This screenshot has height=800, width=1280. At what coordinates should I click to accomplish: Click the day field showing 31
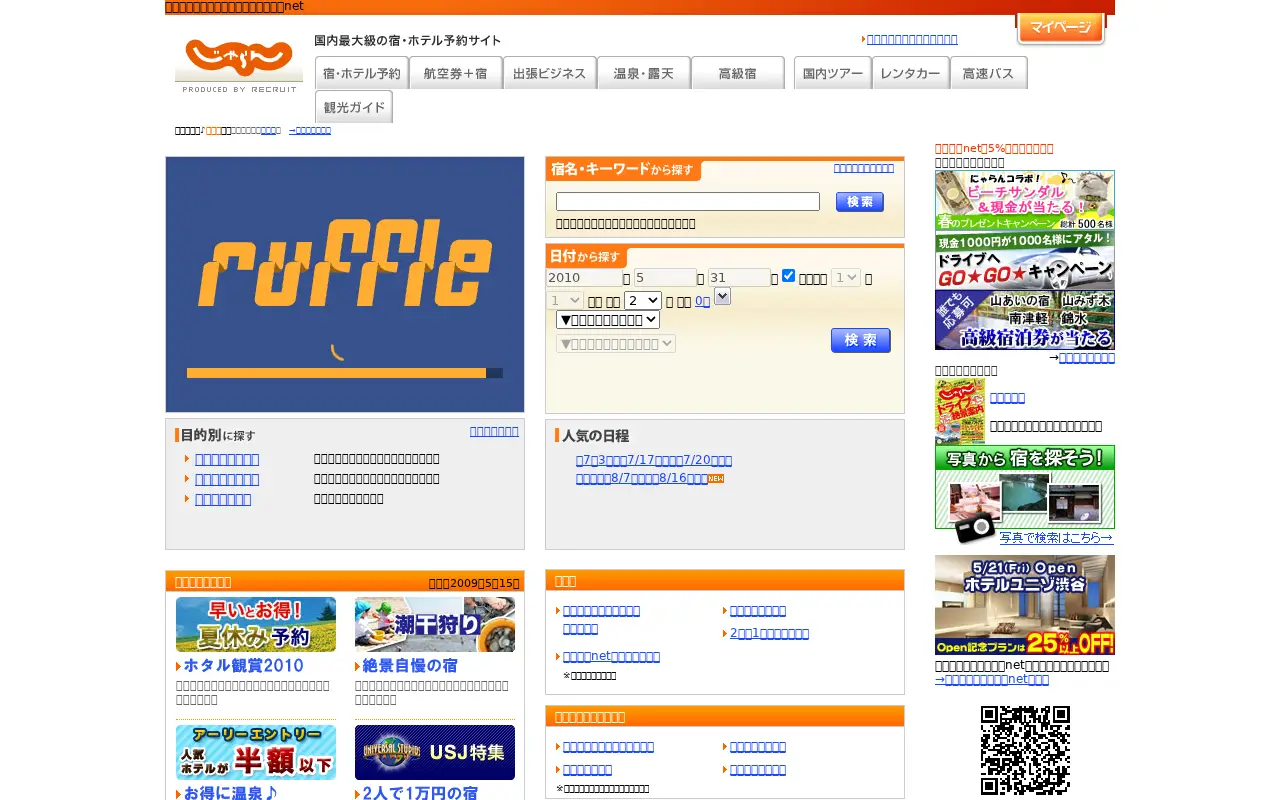pyautogui.click(x=739, y=278)
